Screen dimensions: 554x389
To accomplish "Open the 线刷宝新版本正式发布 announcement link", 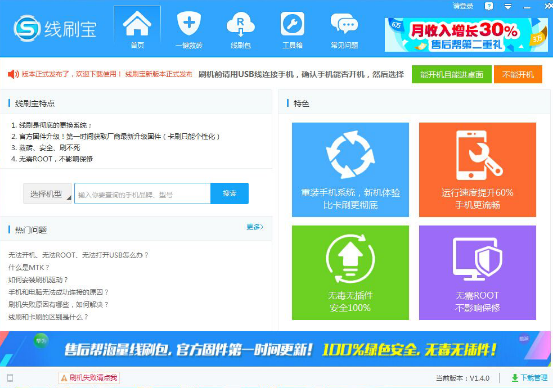I will point(159,74).
